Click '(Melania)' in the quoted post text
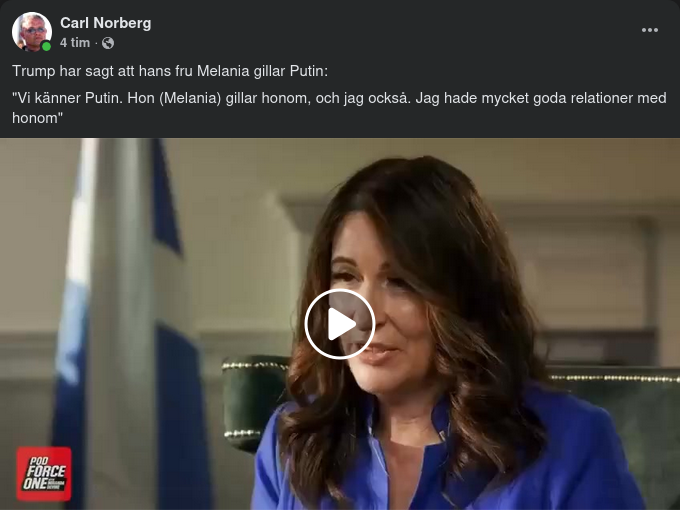Image resolution: width=680 pixels, height=510 pixels. click(x=190, y=98)
